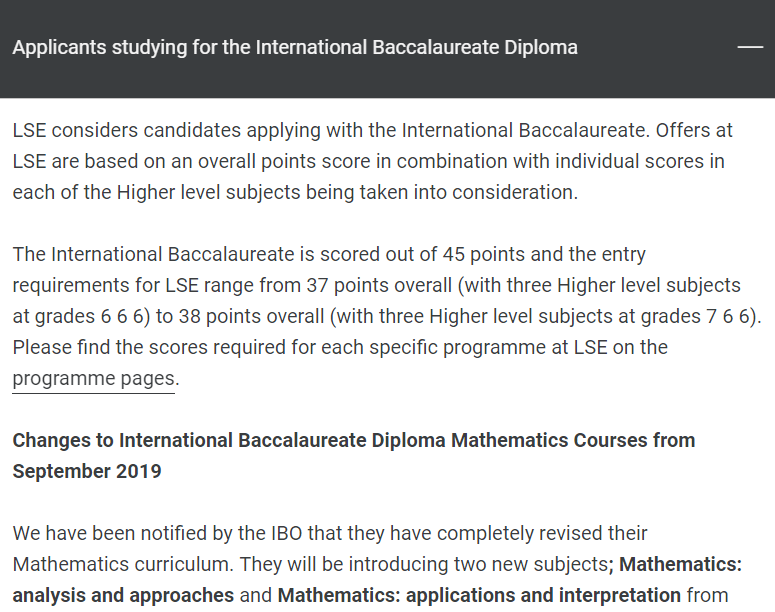Open the "programme pages" link
The width and height of the screenshot is (775, 612).
tap(94, 379)
